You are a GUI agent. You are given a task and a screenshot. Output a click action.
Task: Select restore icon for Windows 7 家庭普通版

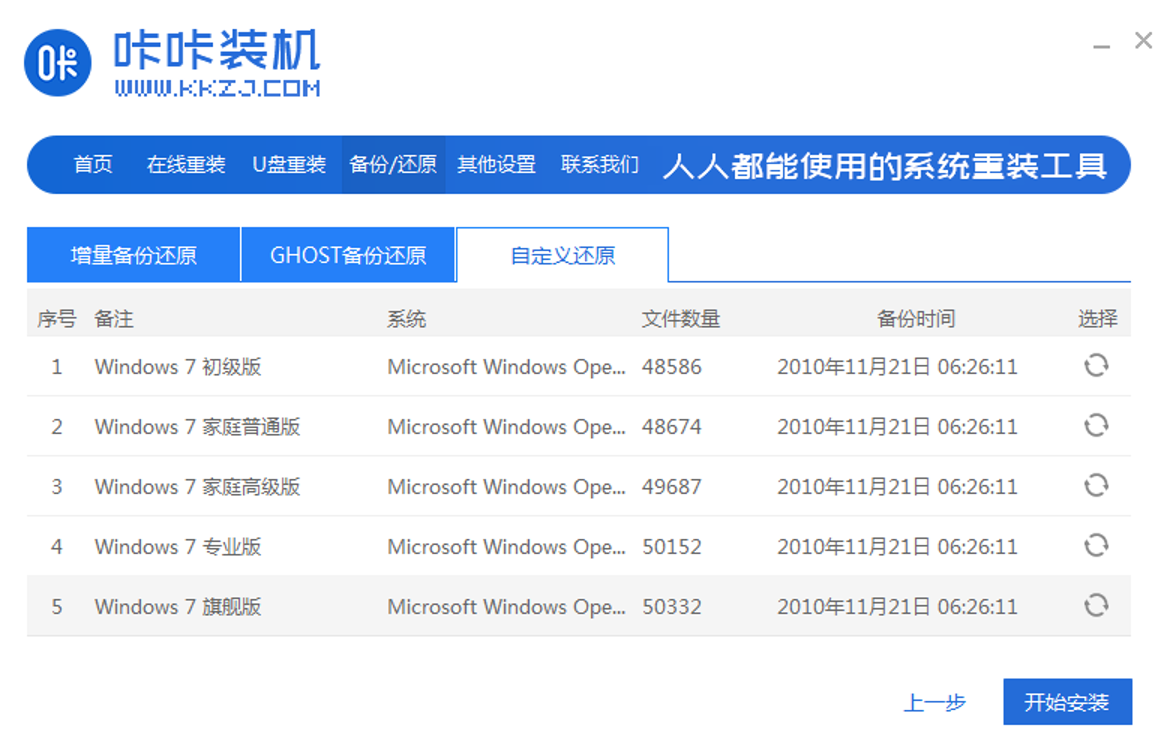click(1096, 426)
